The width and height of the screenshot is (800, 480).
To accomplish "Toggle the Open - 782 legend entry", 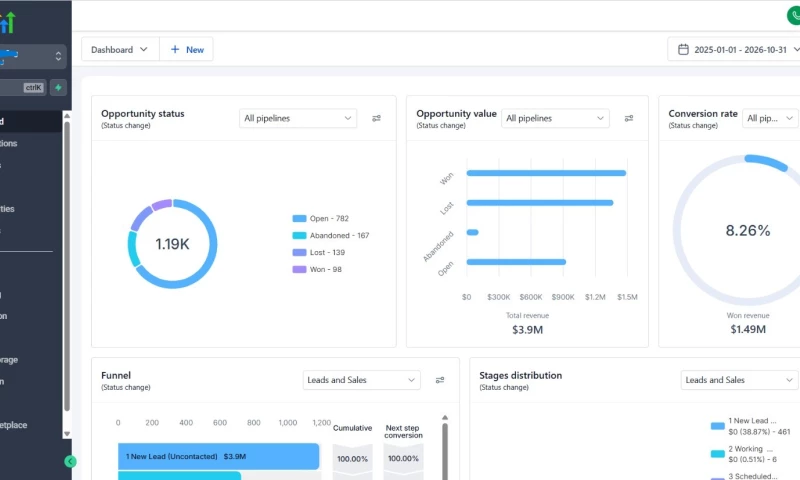I will pos(320,218).
